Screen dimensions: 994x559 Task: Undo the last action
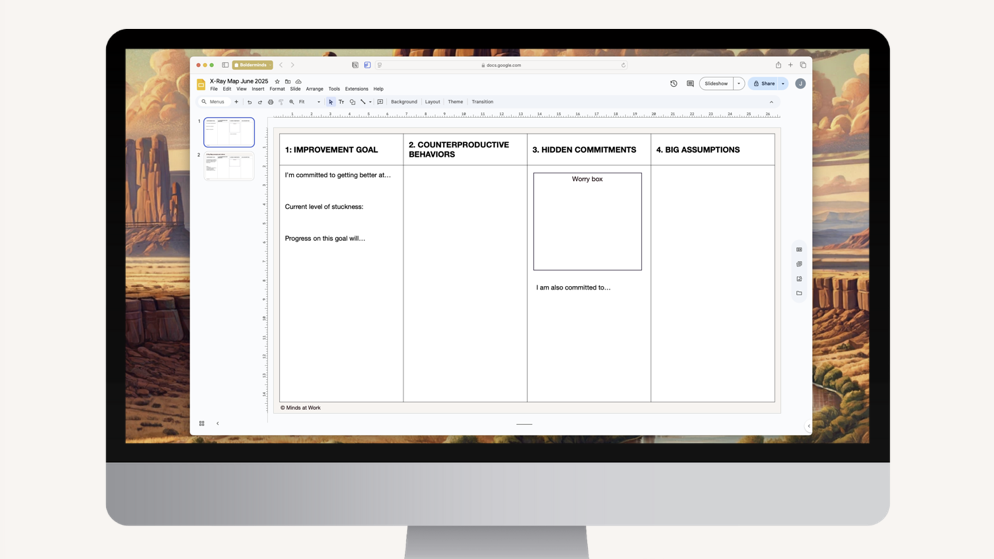250,101
